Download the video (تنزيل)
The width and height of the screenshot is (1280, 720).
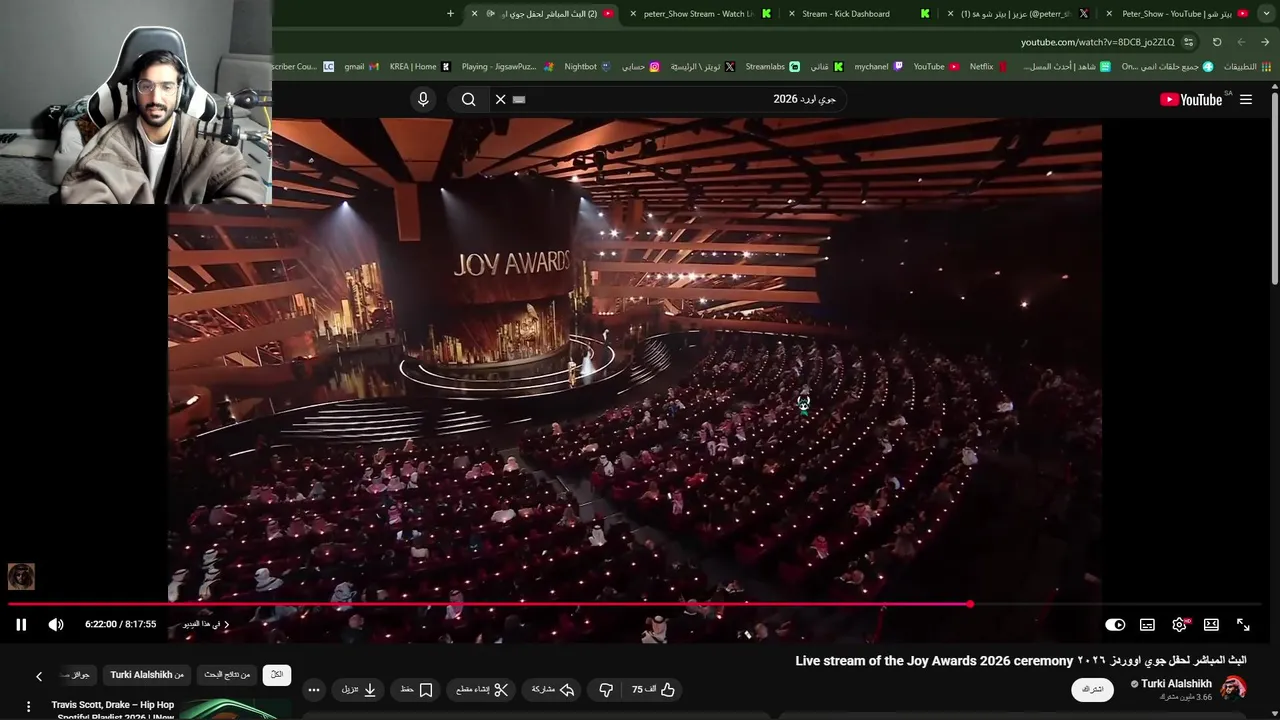tap(359, 689)
